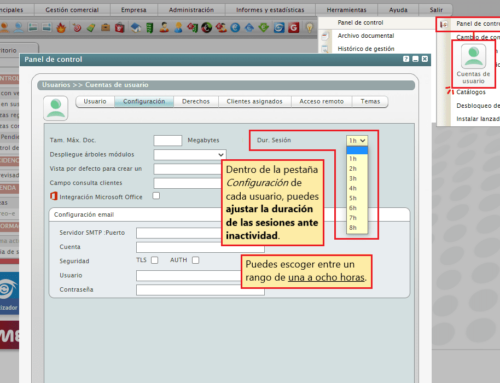Click the Histórico de gestión menu icon
This screenshot has height=383, width=500.
click(325, 49)
